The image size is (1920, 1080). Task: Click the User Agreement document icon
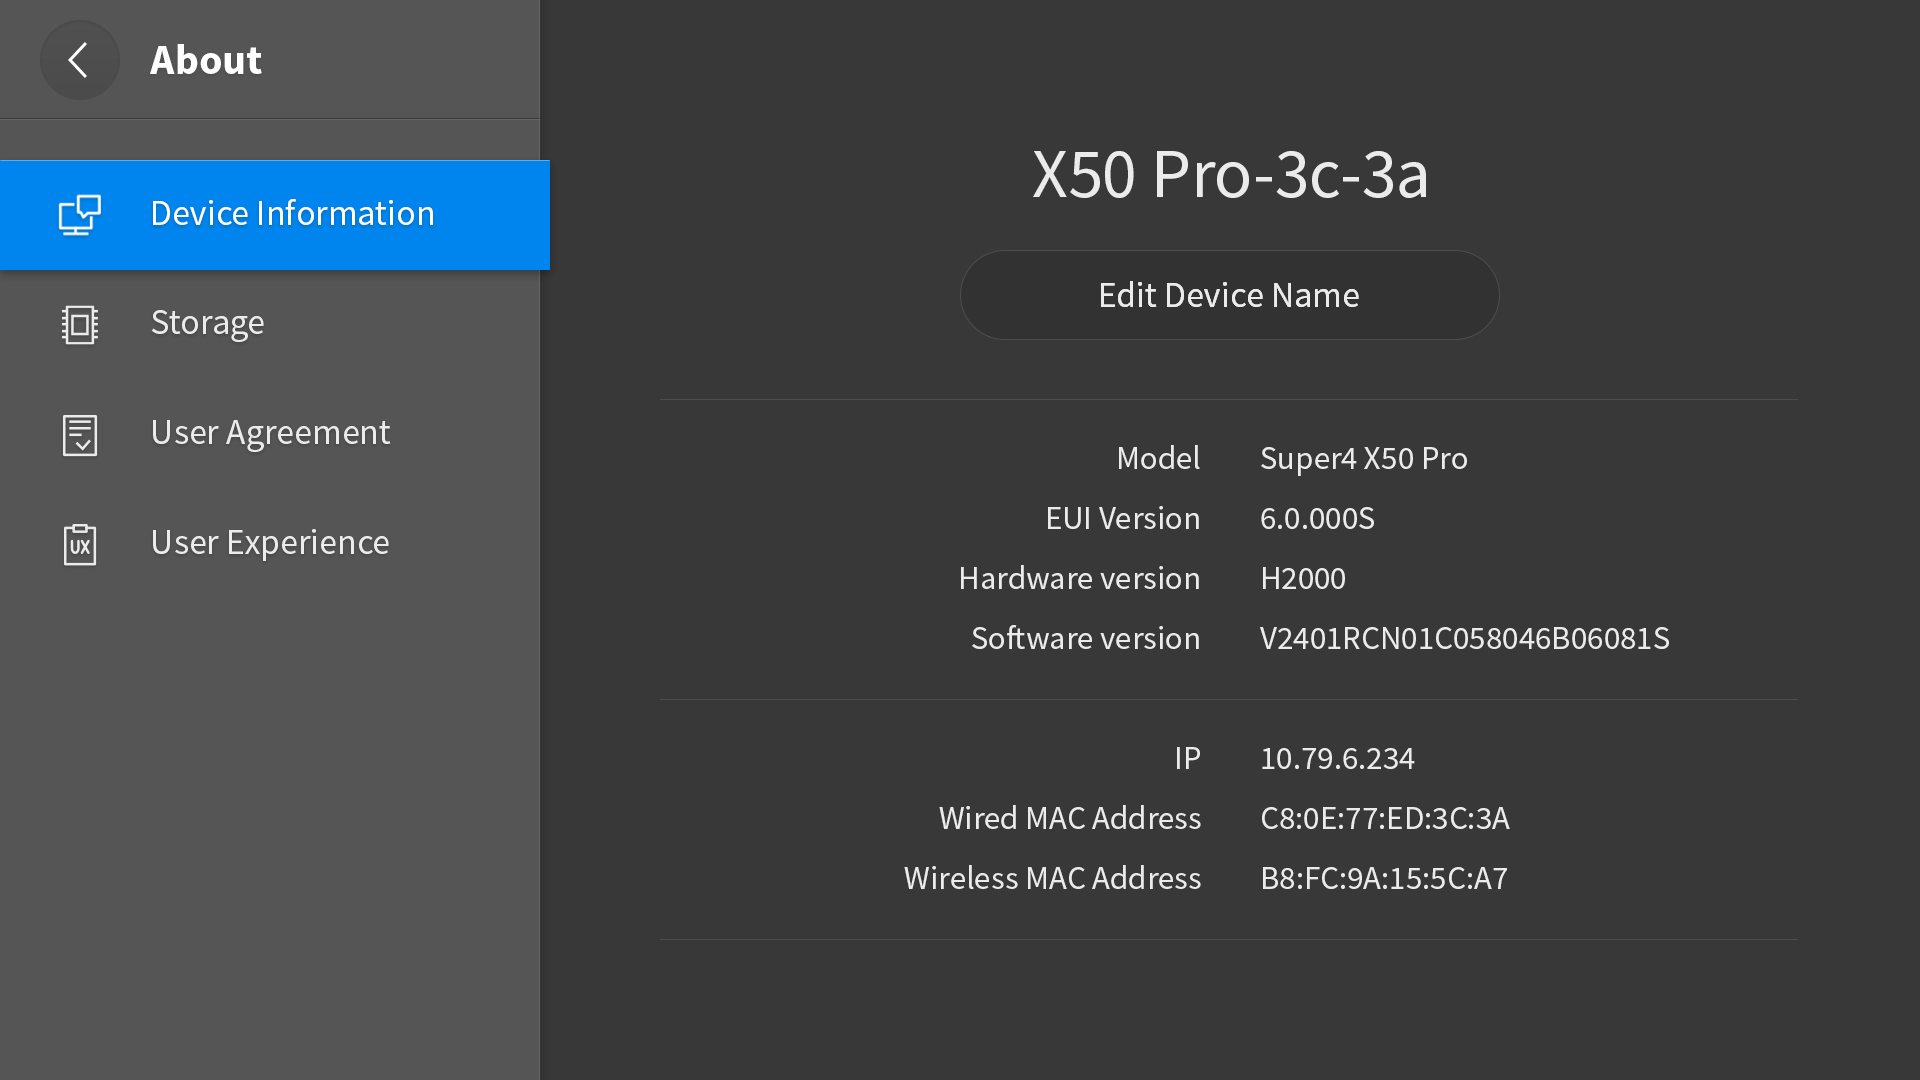coord(79,435)
